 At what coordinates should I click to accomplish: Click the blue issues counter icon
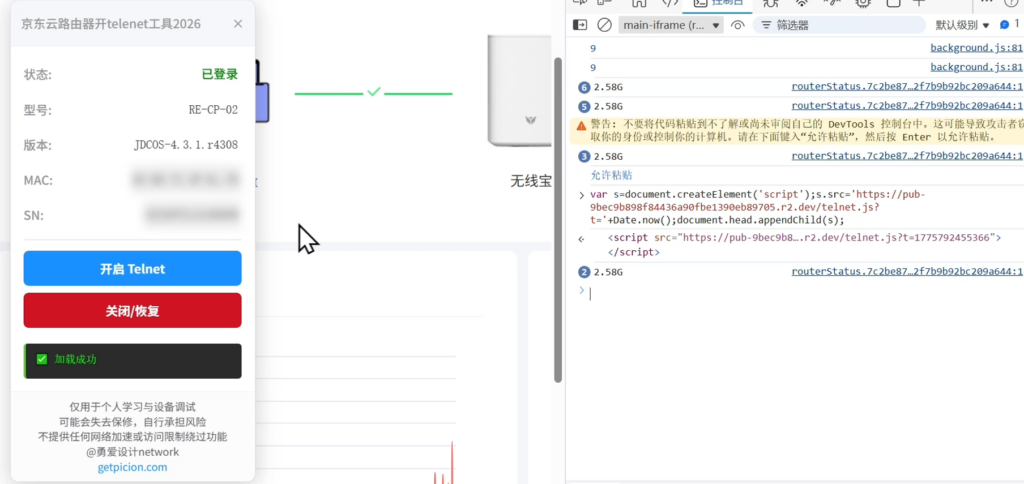pos(1005,24)
